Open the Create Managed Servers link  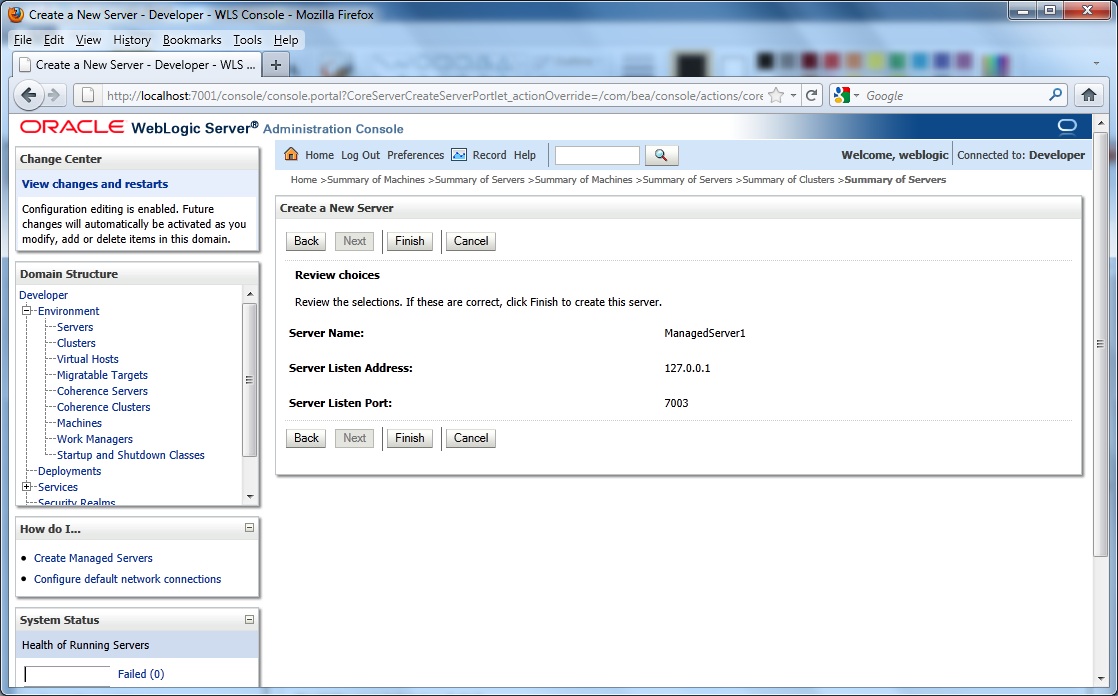[x=93, y=558]
